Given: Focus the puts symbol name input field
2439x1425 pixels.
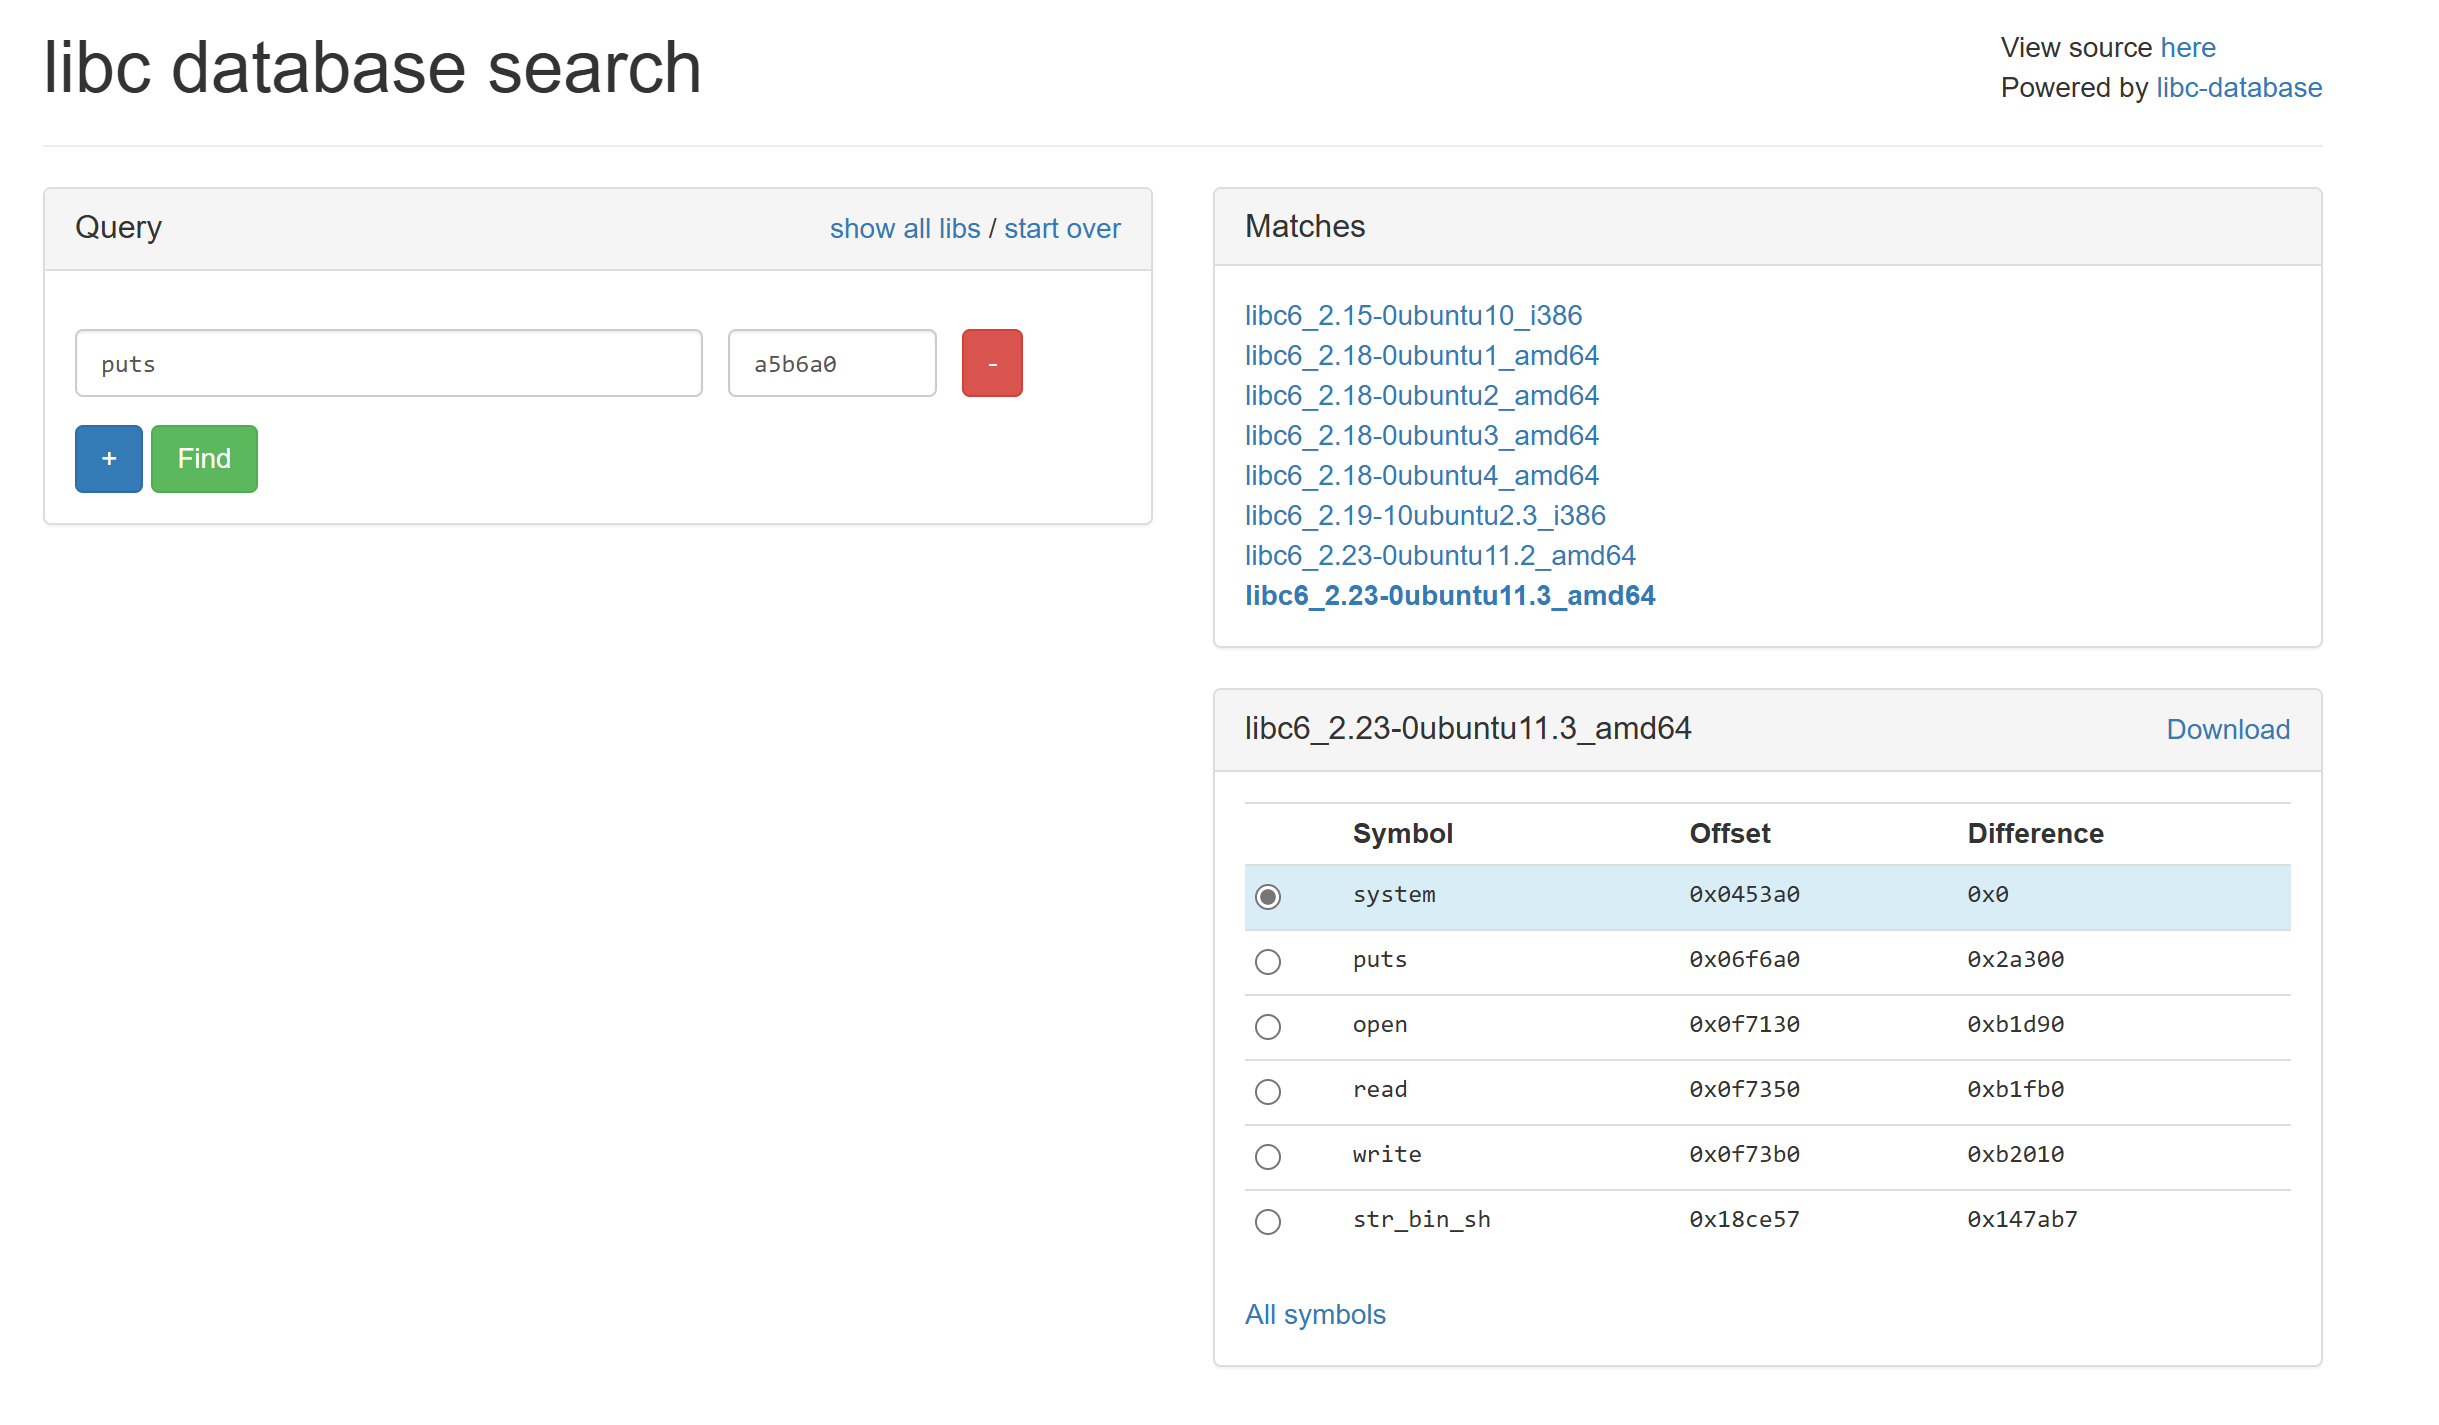Looking at the screenshot, I should tap(389, 363).
